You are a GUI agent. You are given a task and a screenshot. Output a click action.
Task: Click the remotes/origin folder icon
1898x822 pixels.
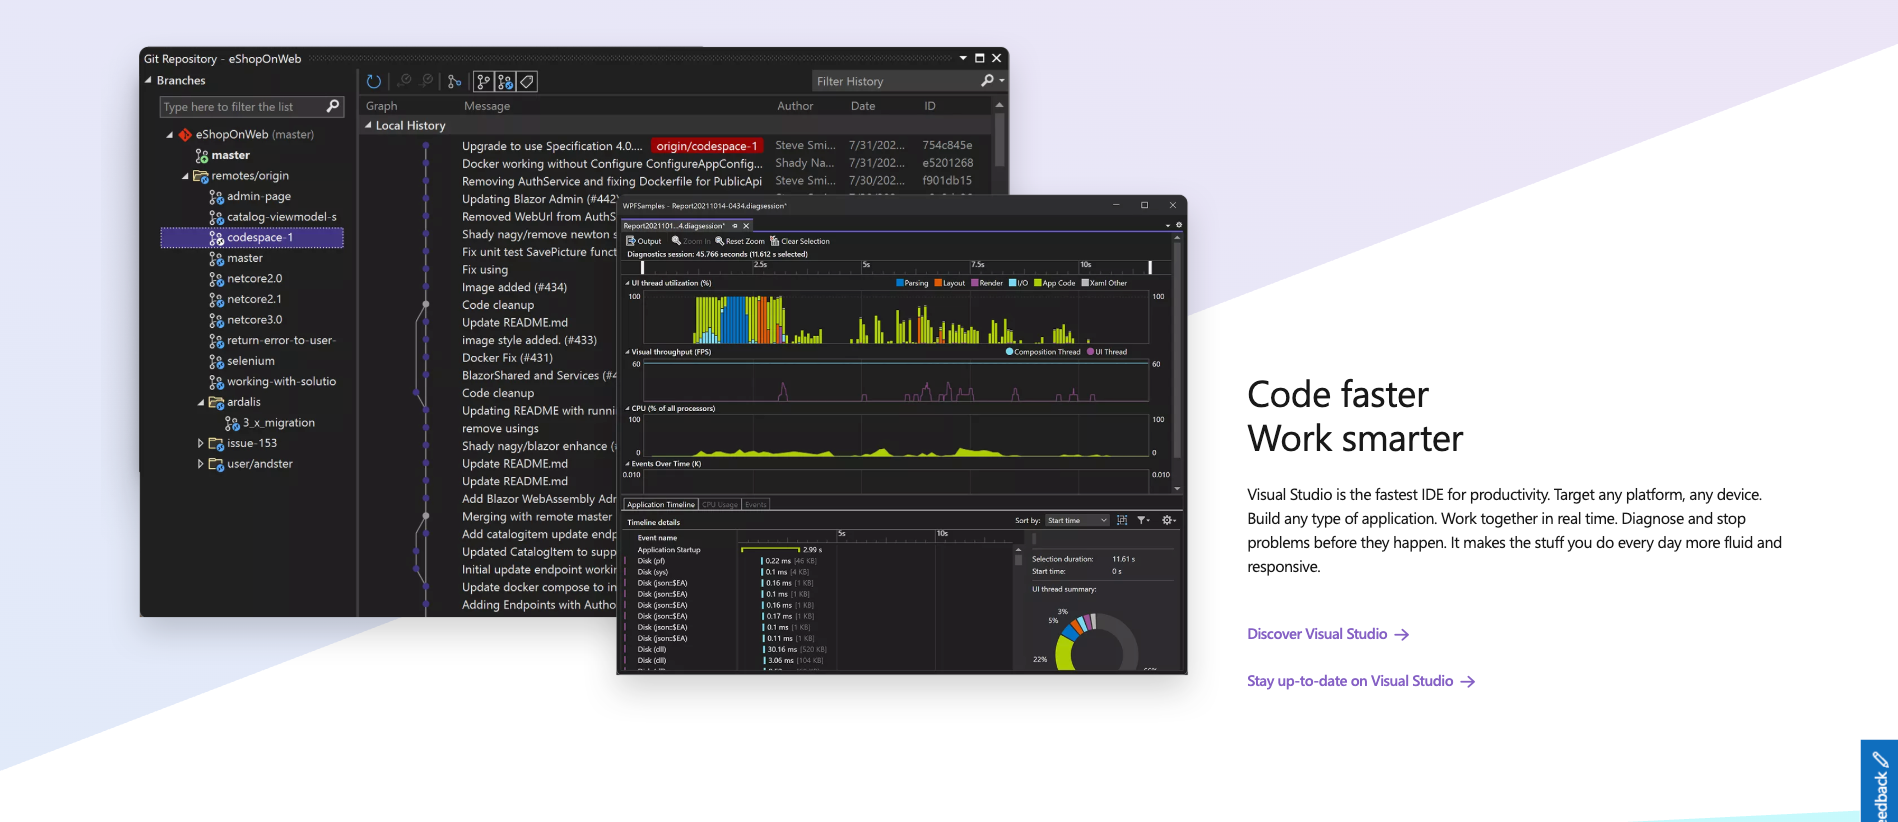click(200, 176)
